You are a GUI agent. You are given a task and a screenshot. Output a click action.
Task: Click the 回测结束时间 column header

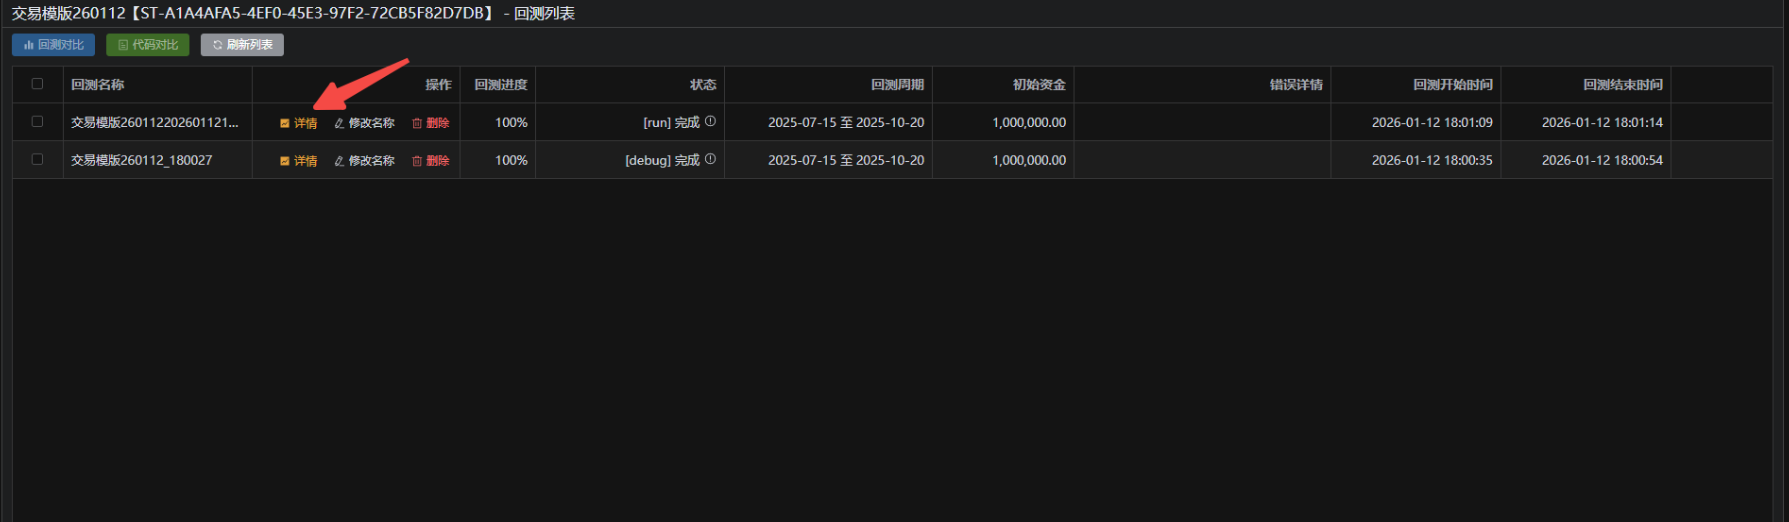pos(1622,85)
